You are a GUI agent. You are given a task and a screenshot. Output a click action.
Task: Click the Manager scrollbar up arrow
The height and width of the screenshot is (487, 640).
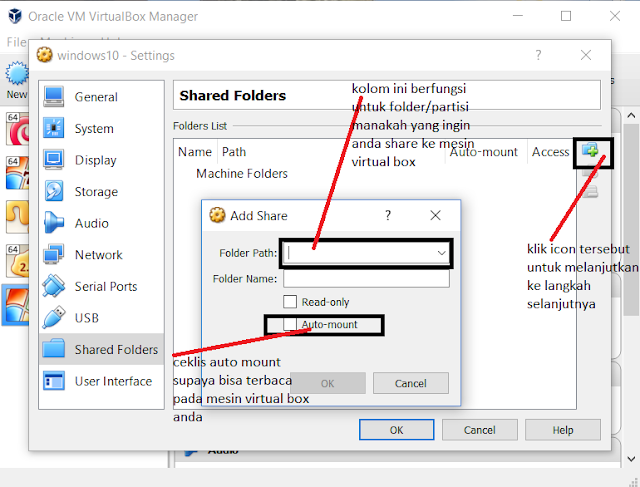631,115
